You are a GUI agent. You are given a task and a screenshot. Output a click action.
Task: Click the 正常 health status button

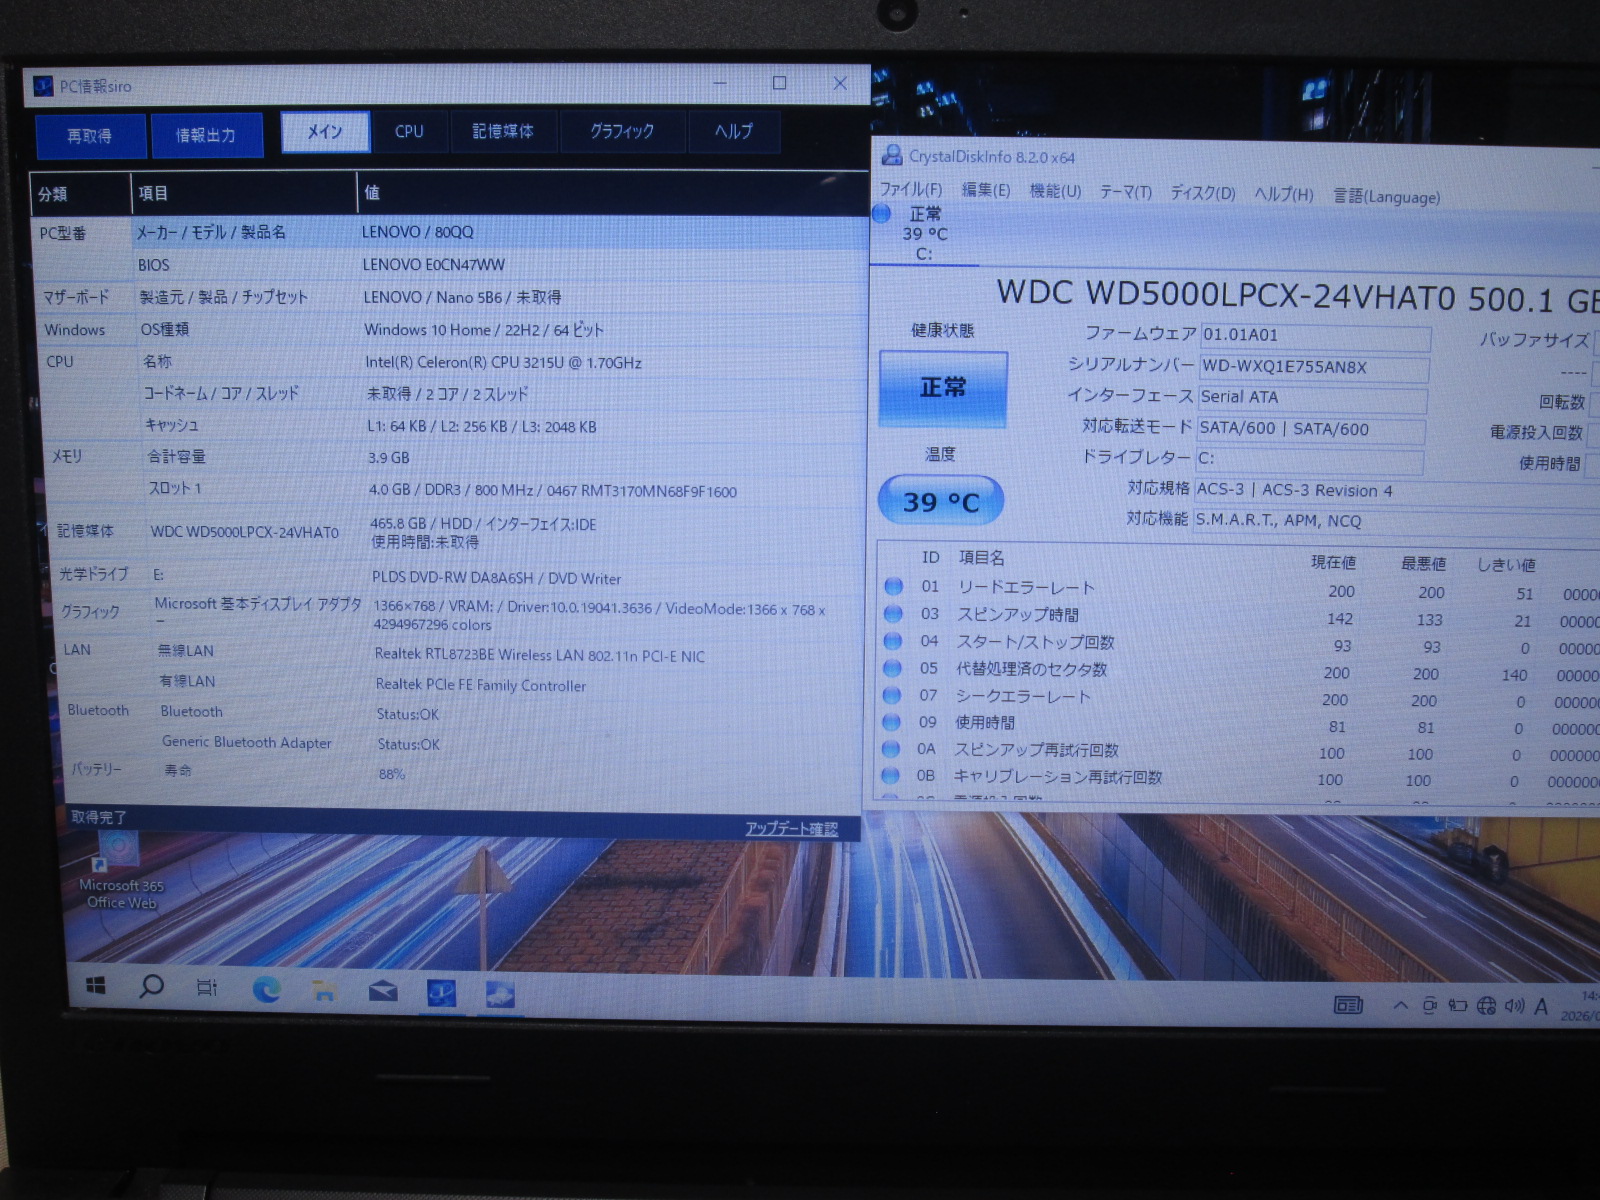click(x=943, y=388)
